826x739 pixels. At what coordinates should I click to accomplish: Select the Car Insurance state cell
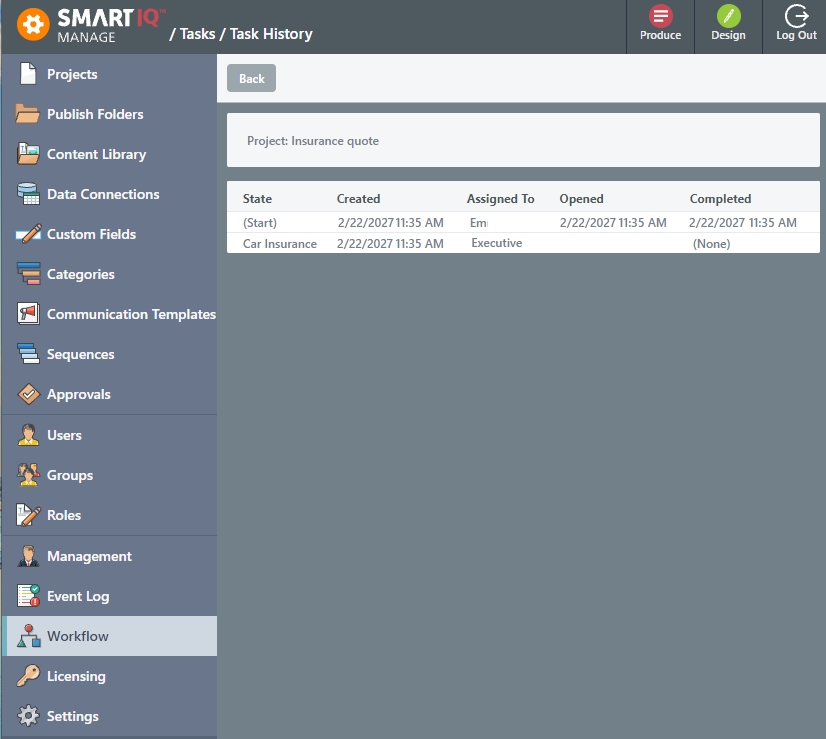click(280, 244)
